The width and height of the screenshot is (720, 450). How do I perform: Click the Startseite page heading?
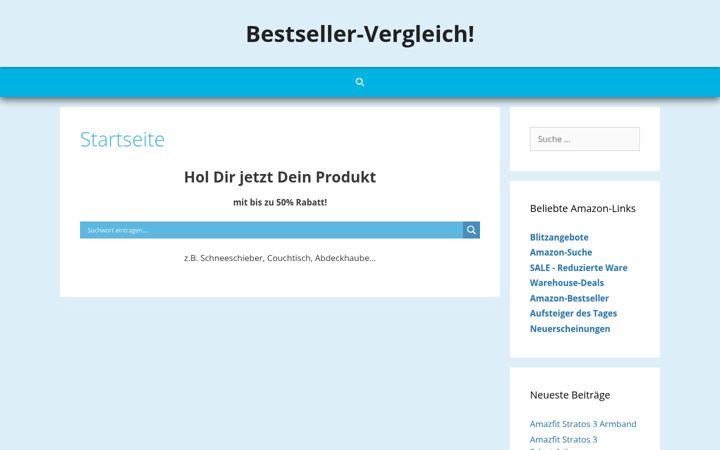tap(122, 139)
